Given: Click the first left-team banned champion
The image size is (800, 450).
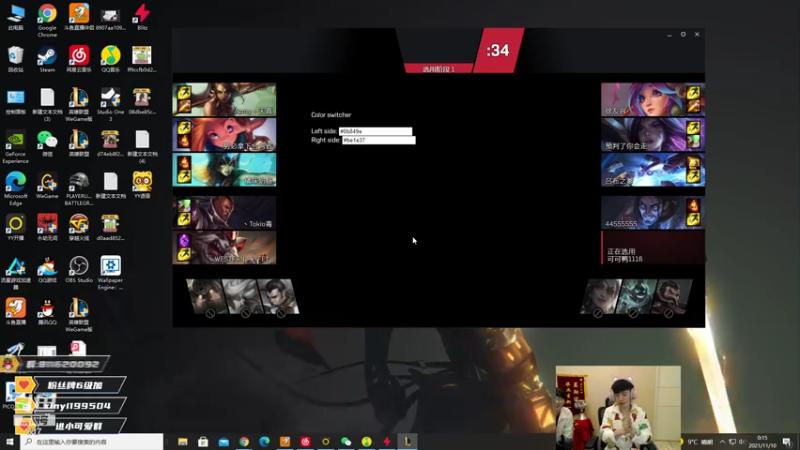Looking at the screenshot, I should 206,296.
